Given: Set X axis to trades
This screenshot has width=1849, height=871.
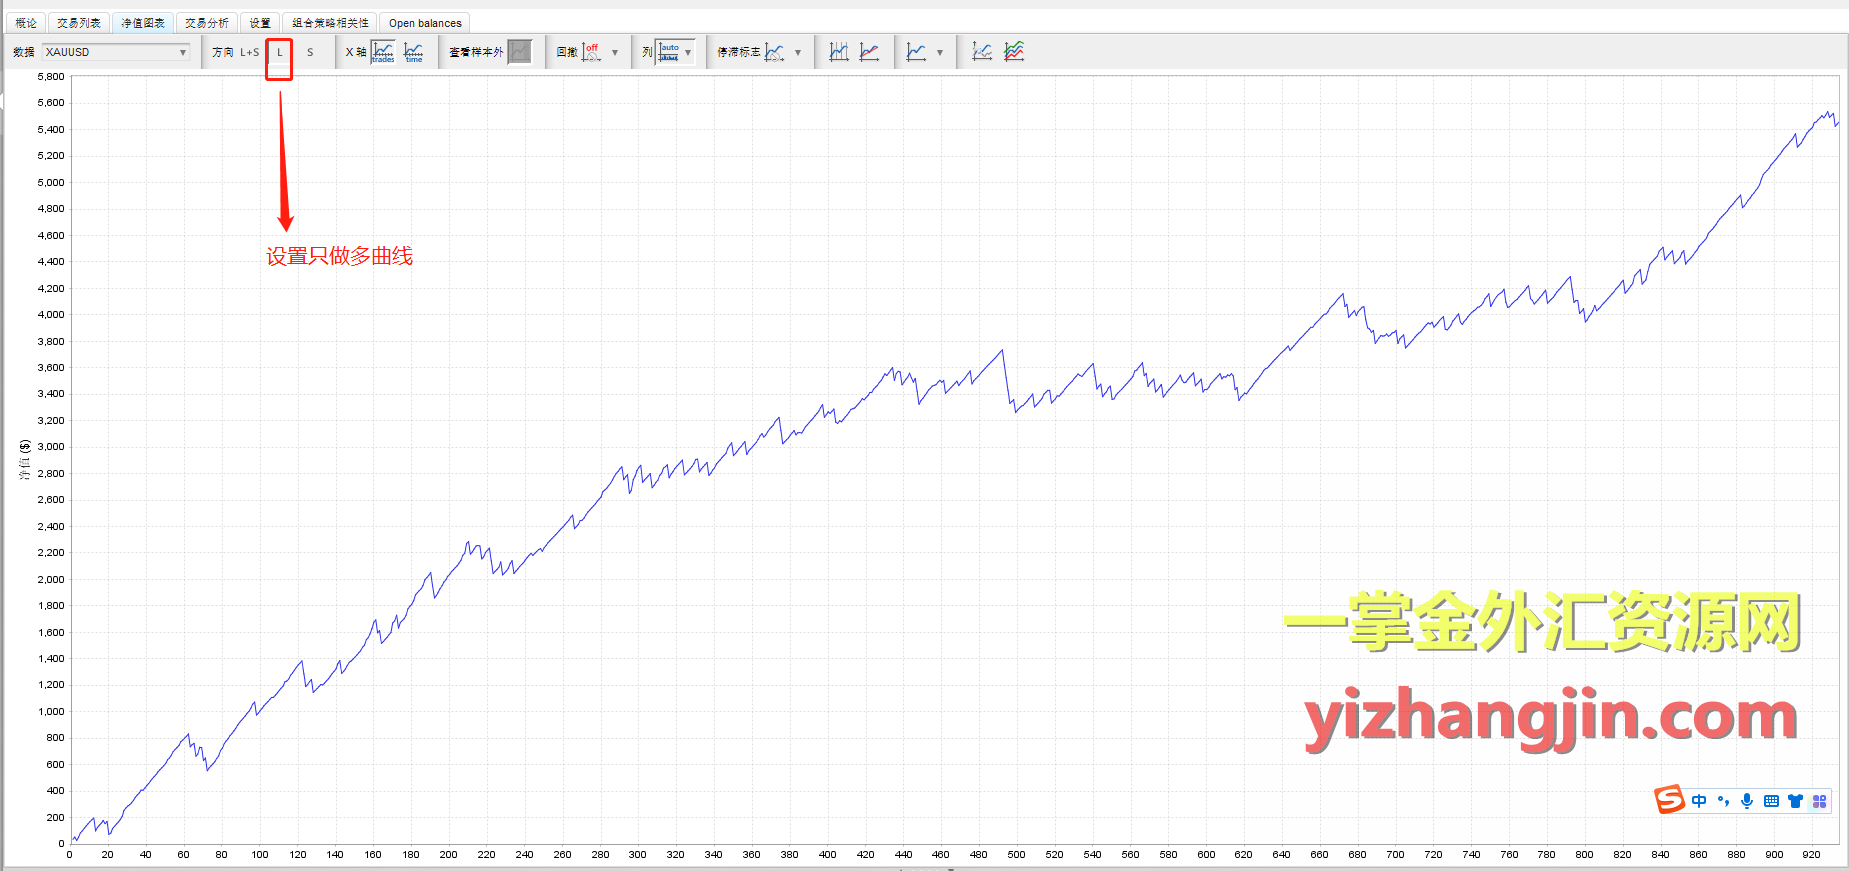Looking at the screenshot, I should pos(383,52).
